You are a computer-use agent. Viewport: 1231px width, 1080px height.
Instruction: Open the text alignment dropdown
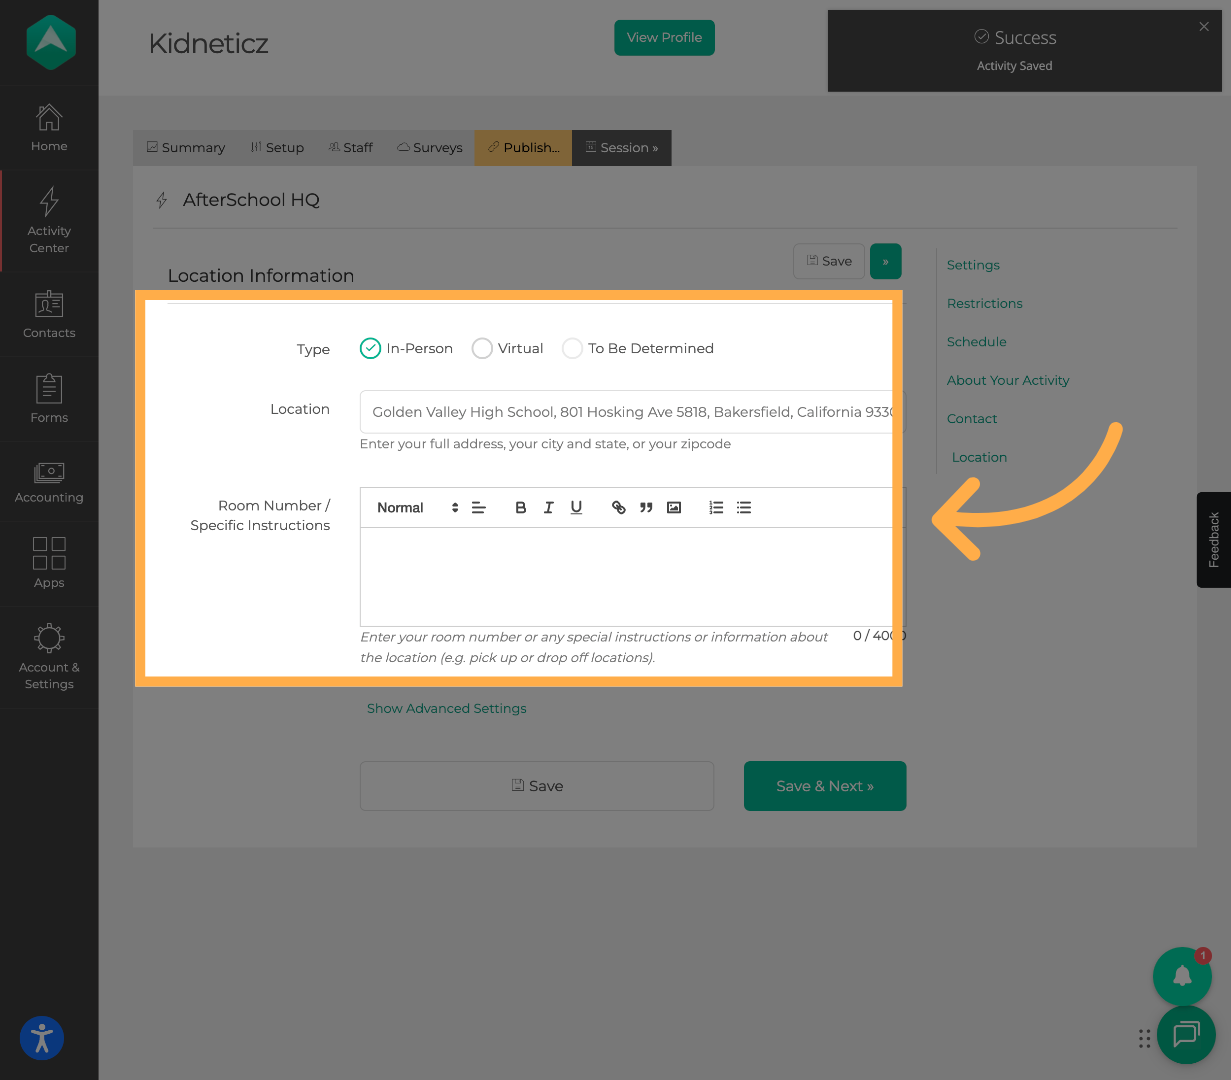[x=479, y=508]
